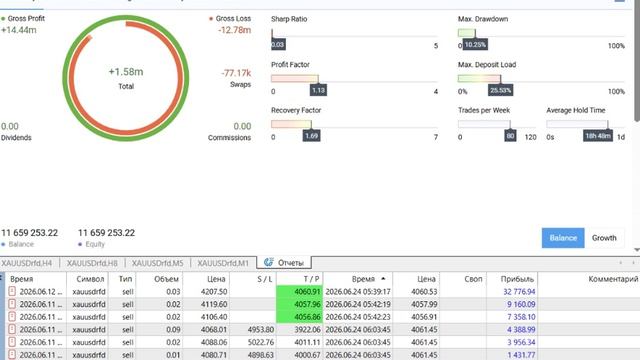This screenshot has width=640, height=360.
Task: Click the Gross Loss legend label
Action: pos(233,18)
